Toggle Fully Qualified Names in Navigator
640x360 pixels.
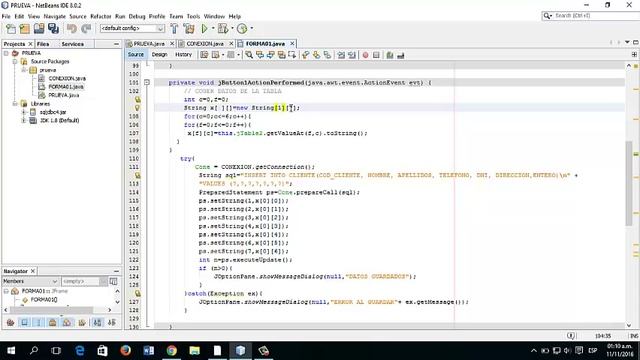click(82, 323)
